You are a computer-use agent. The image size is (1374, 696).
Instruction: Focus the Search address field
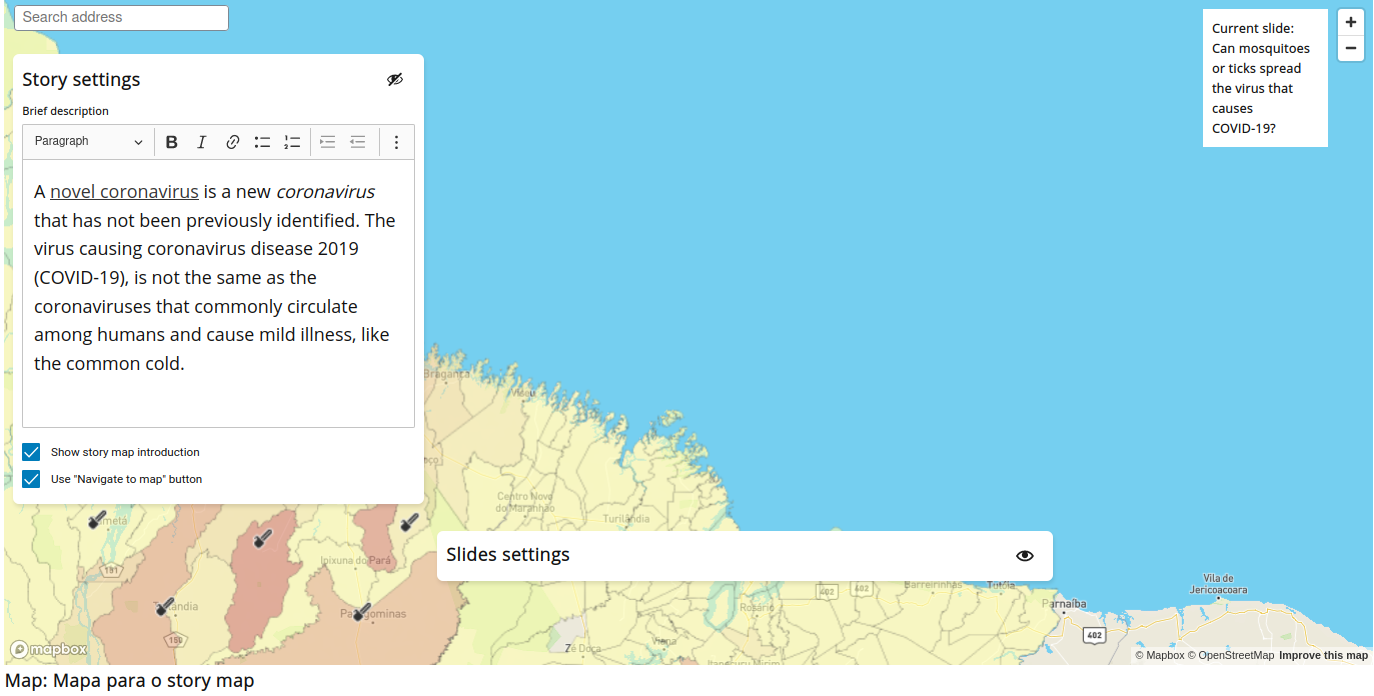coord(121,17)
